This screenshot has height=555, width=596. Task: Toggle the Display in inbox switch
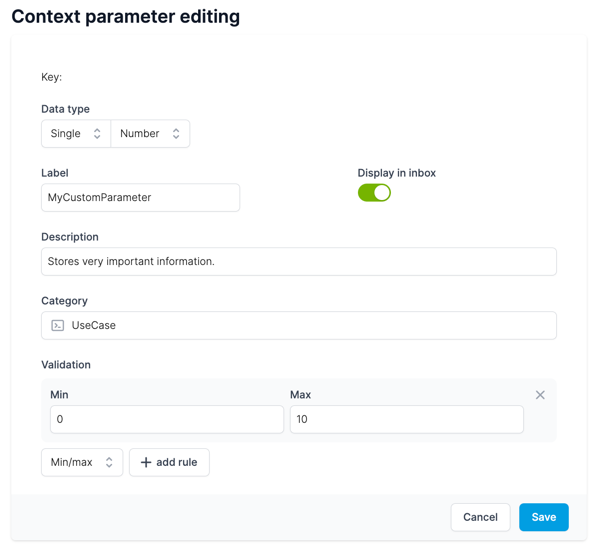coord(374,193)
